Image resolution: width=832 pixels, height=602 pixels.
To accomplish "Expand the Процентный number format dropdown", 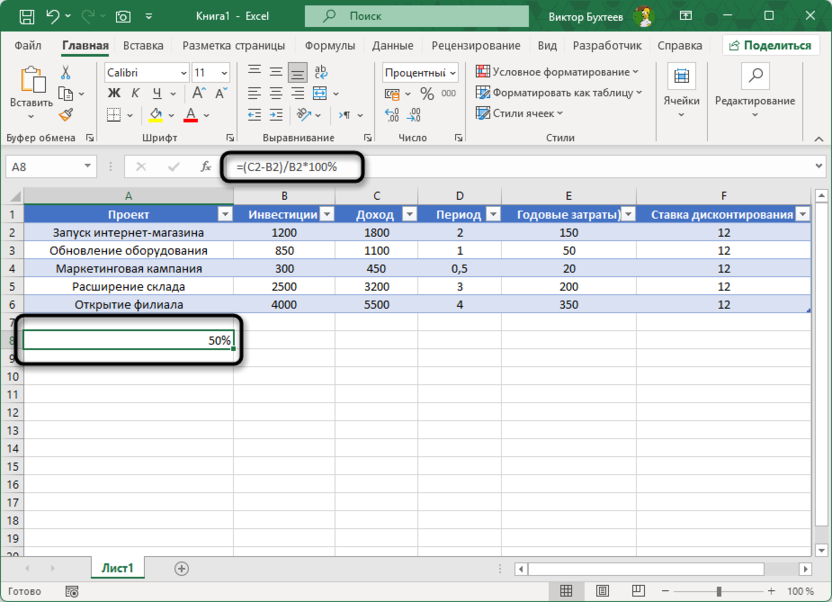I will [x=453, y=73].
